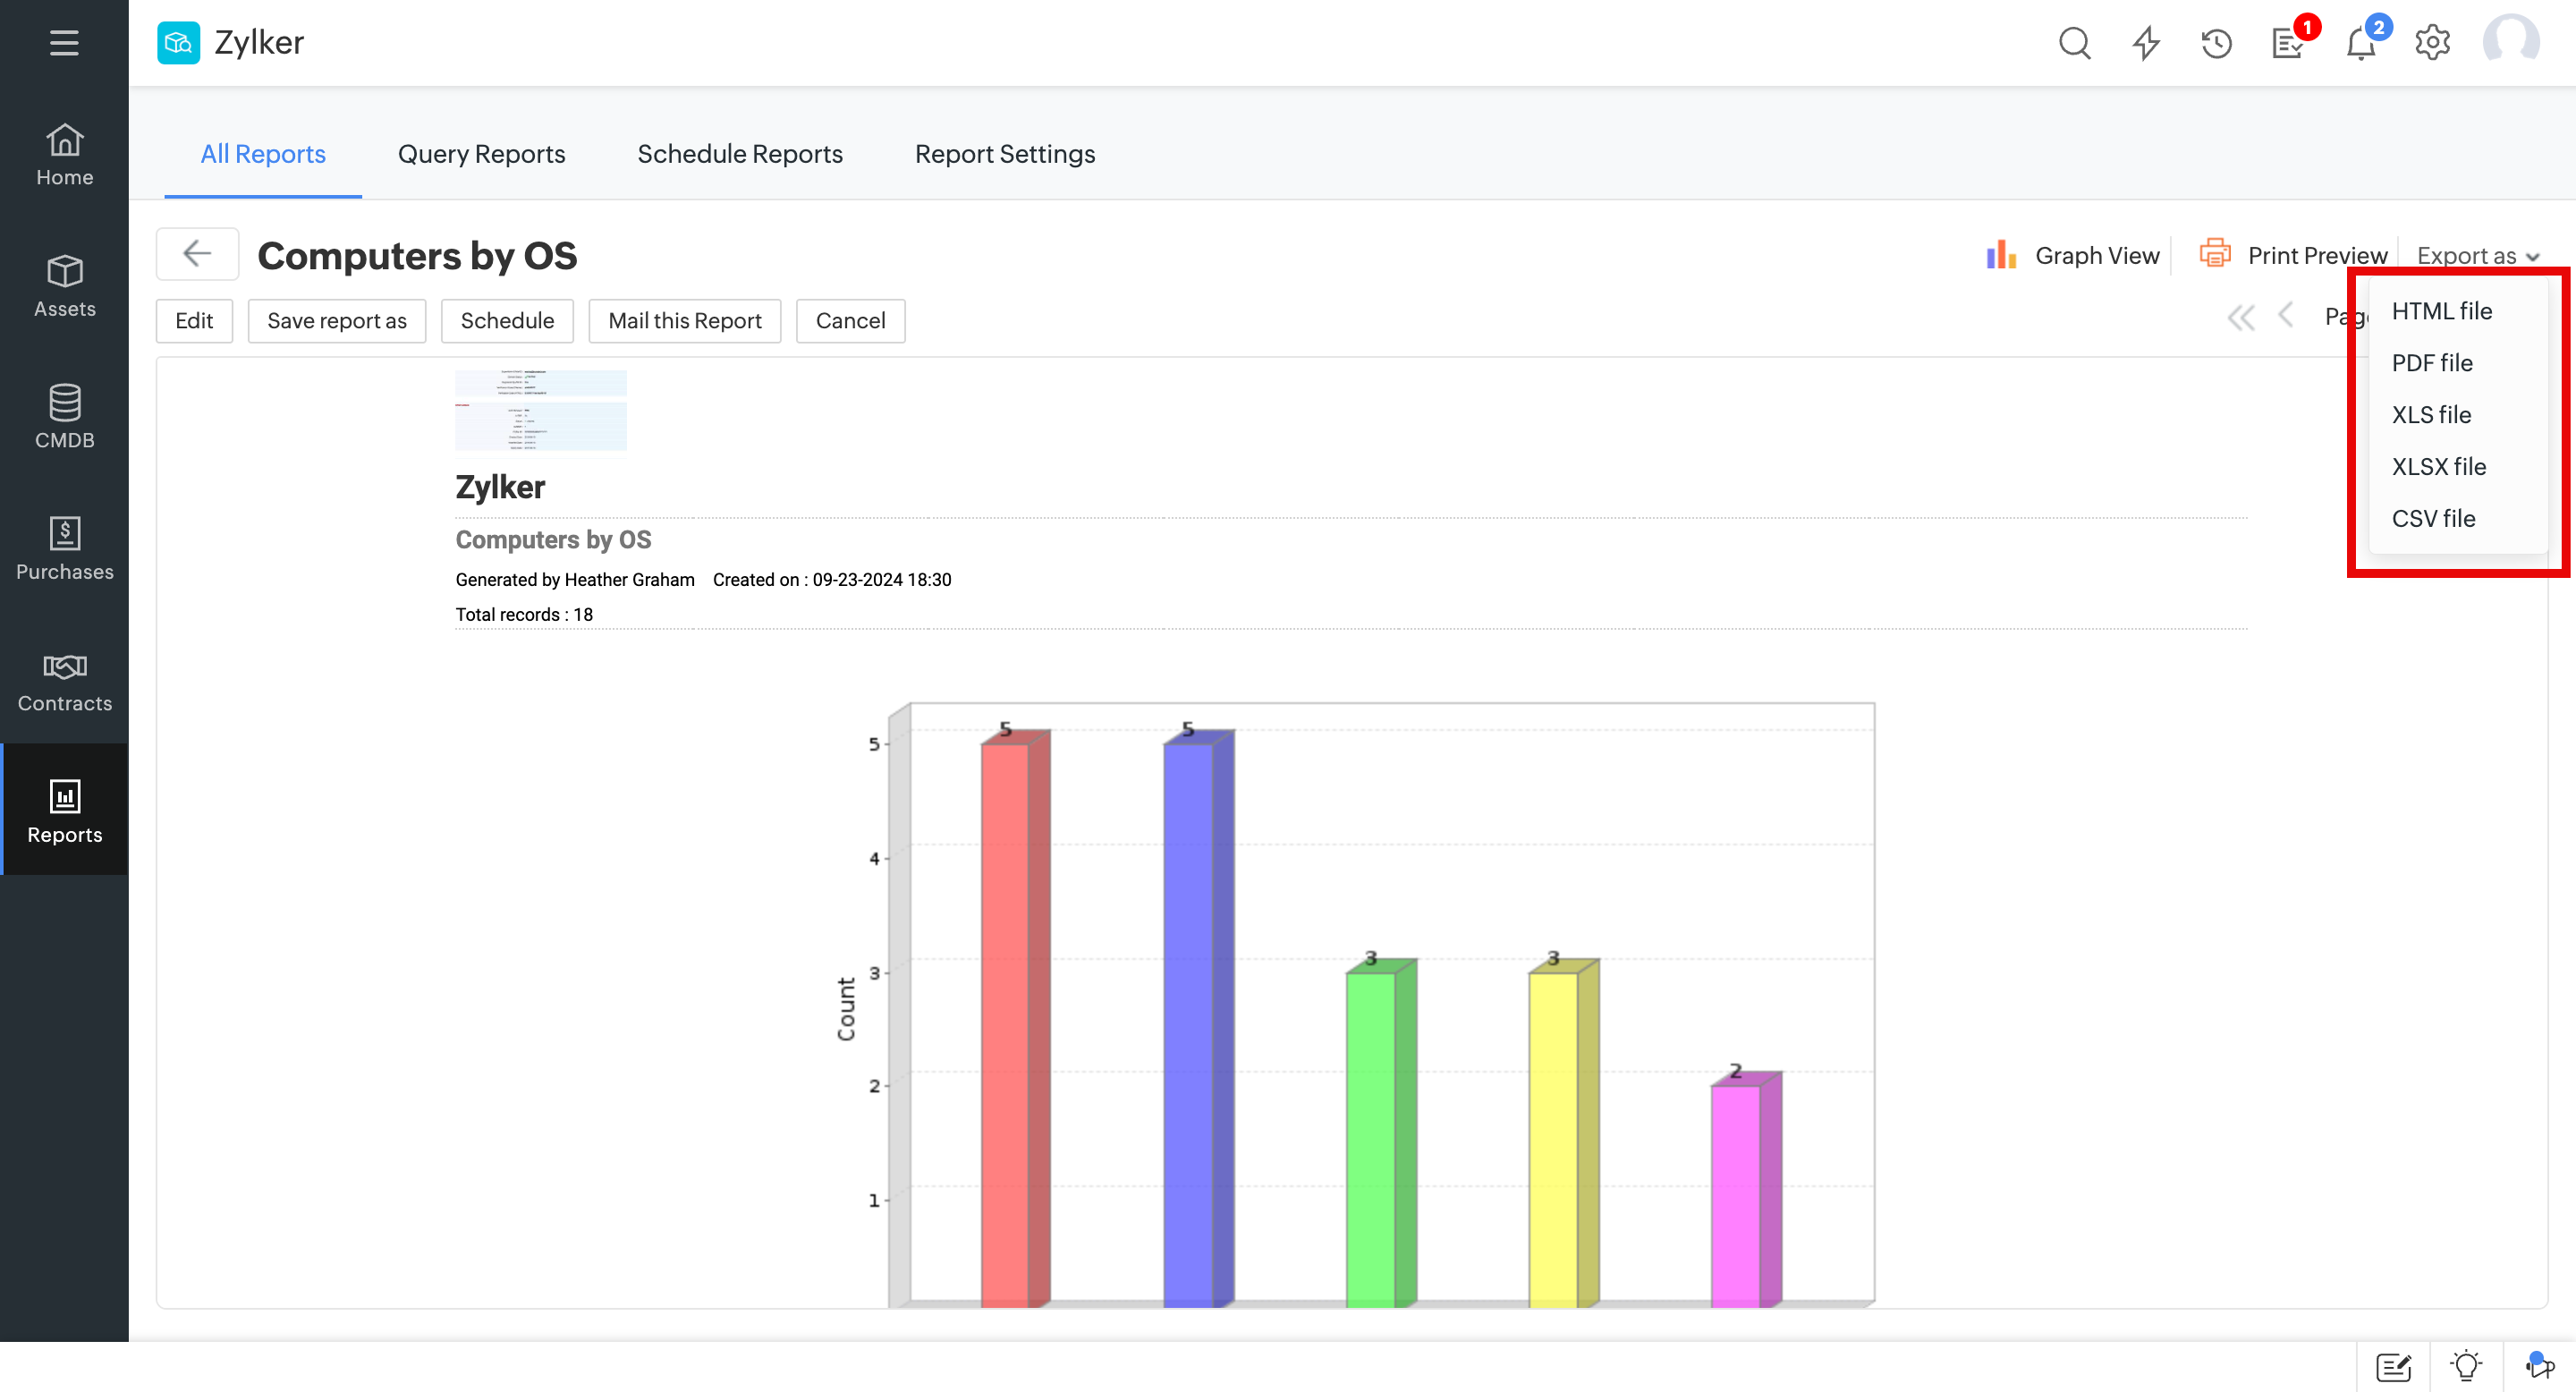This screenshot has height=1392, width=2576.
Task: Open the notifications bell icon
Action: (x=2360, y=43)
